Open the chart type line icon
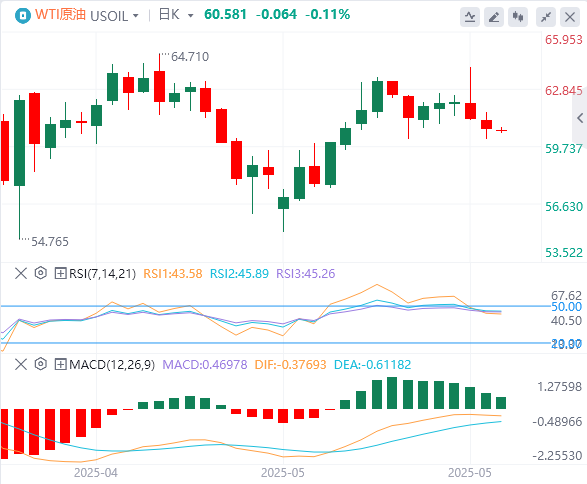 (x=470, y=17)
